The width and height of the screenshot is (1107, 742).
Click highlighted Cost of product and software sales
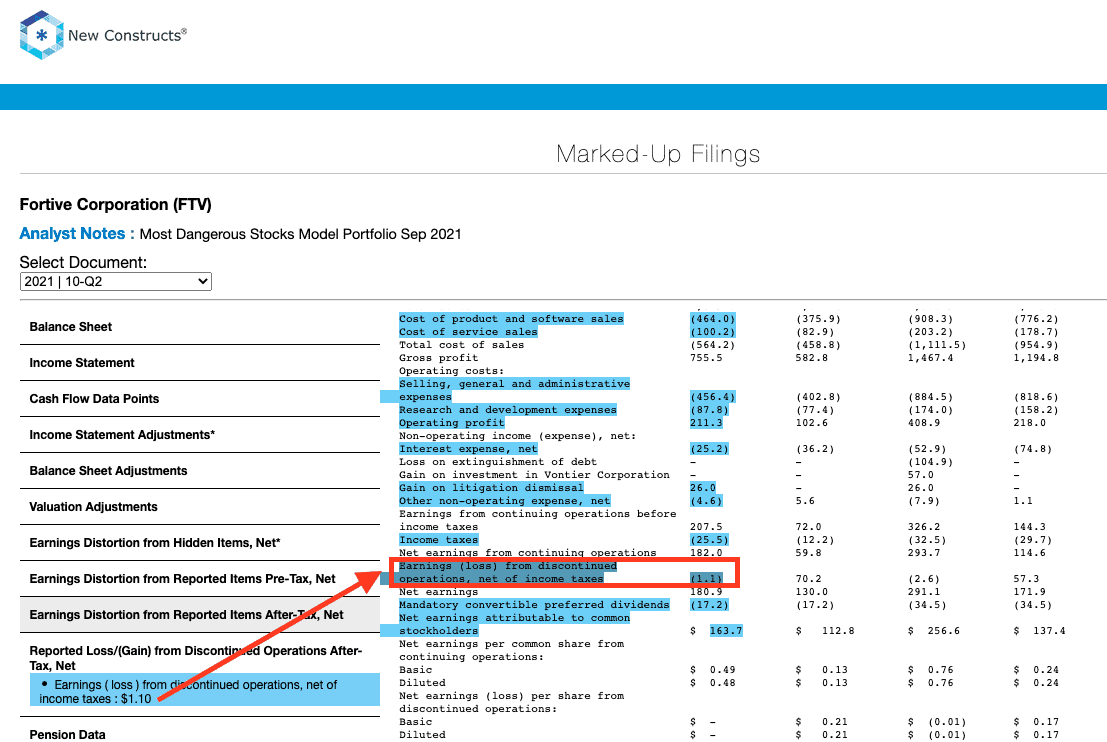coord(511,319)
